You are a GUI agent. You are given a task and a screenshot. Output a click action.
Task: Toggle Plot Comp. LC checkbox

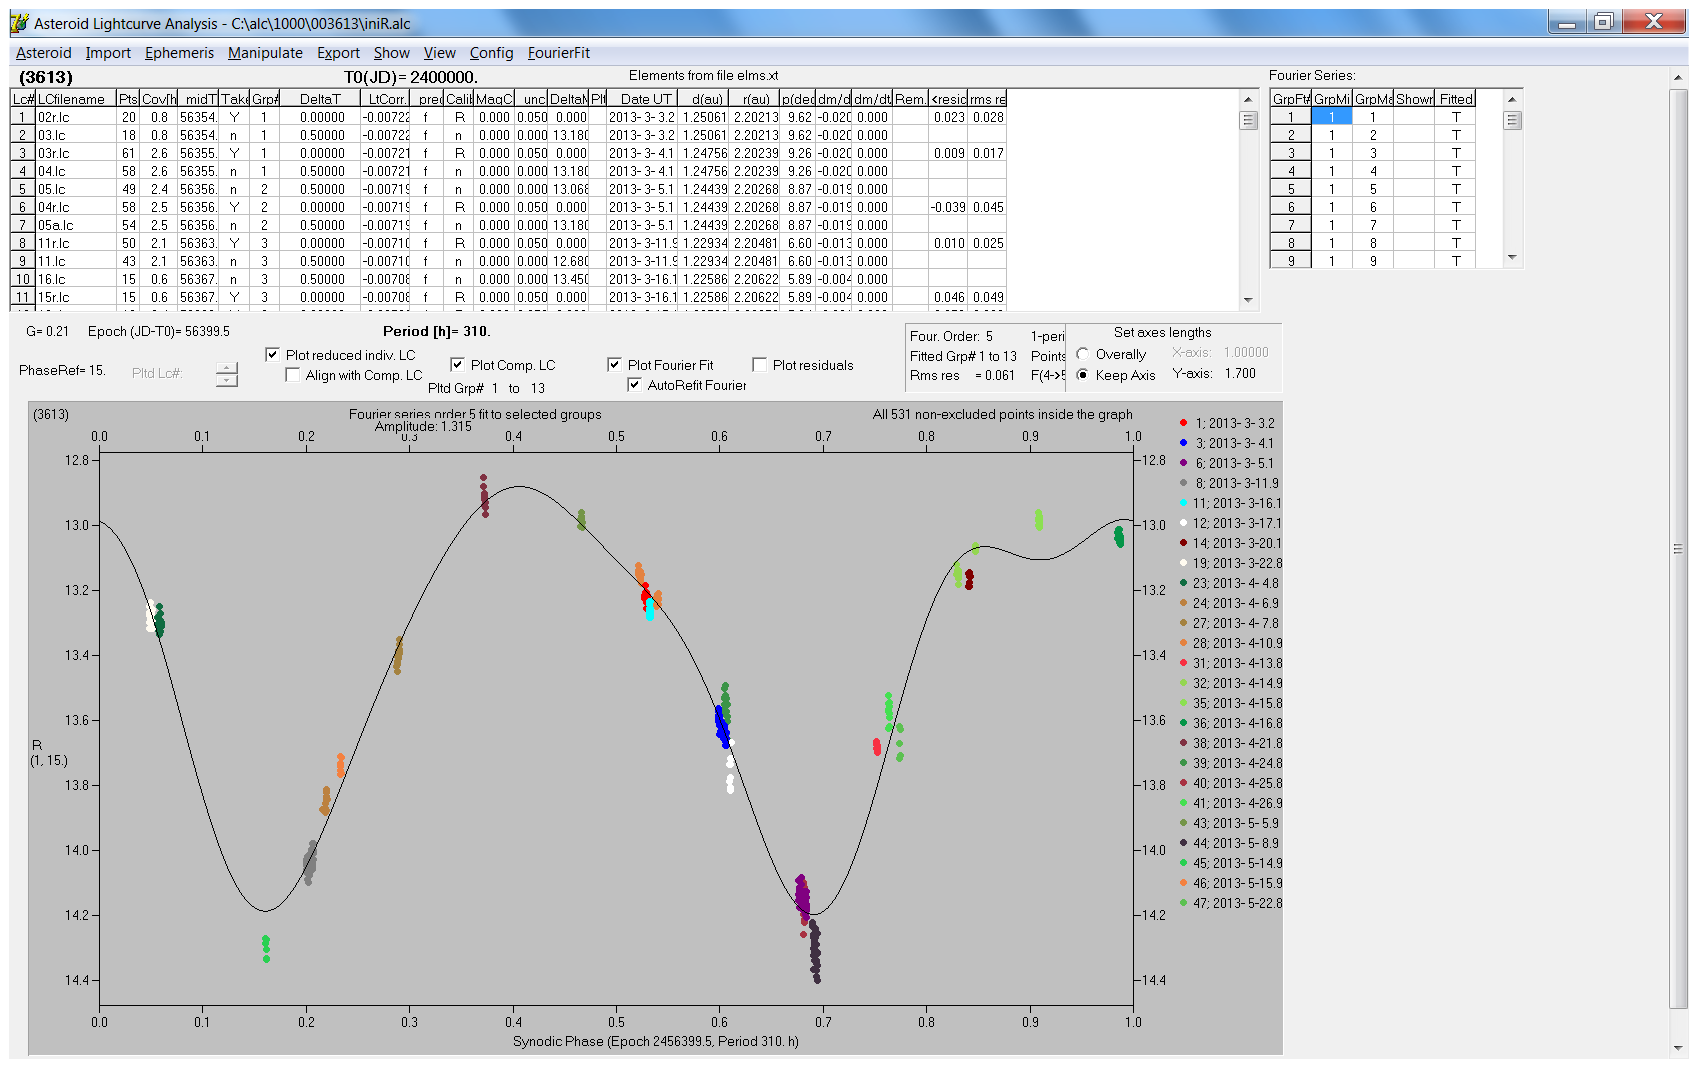457,364
